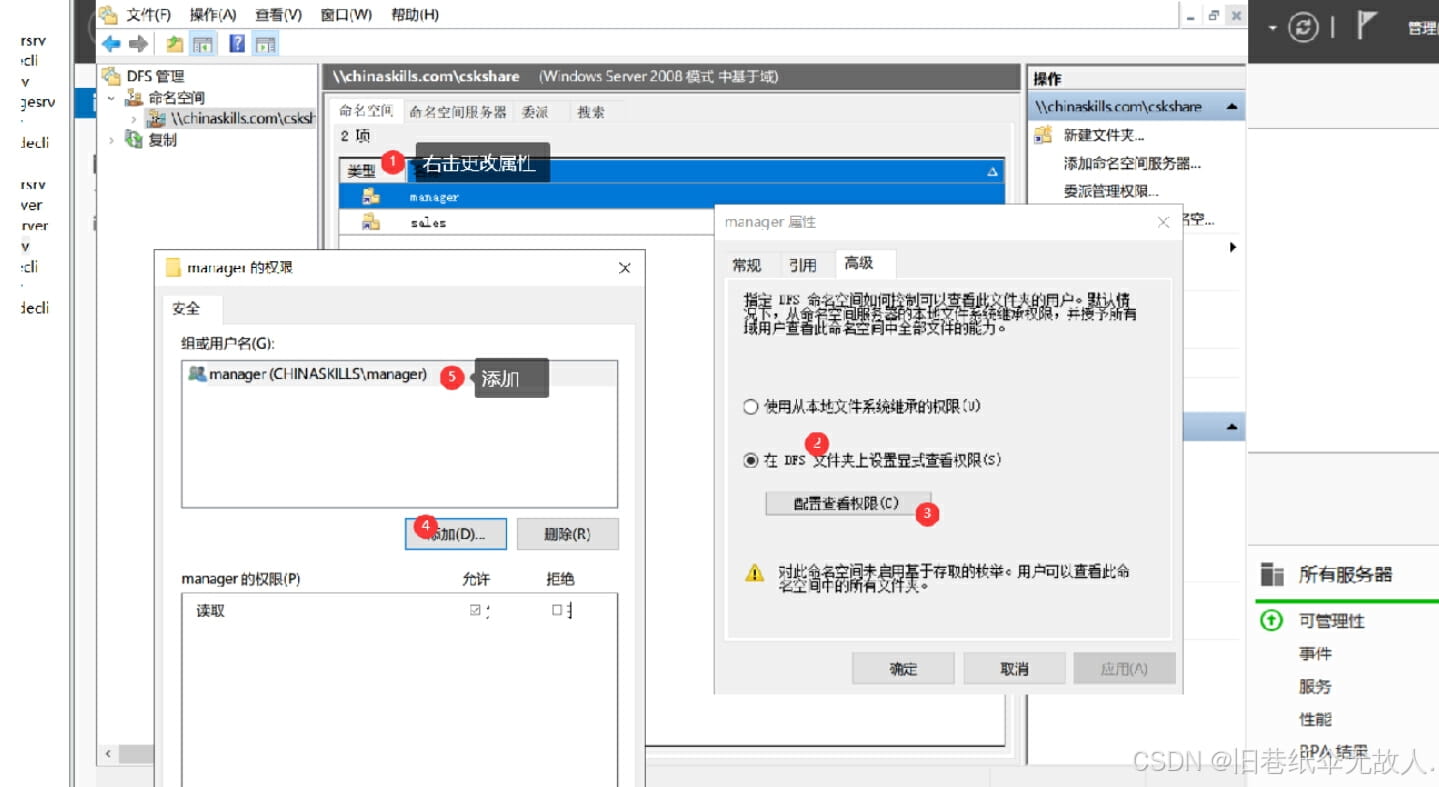1439x787 pixels.
Task: Click the 添加(D) button in permissions dialog
Action: pyautogui.click(x=456, y=534)
